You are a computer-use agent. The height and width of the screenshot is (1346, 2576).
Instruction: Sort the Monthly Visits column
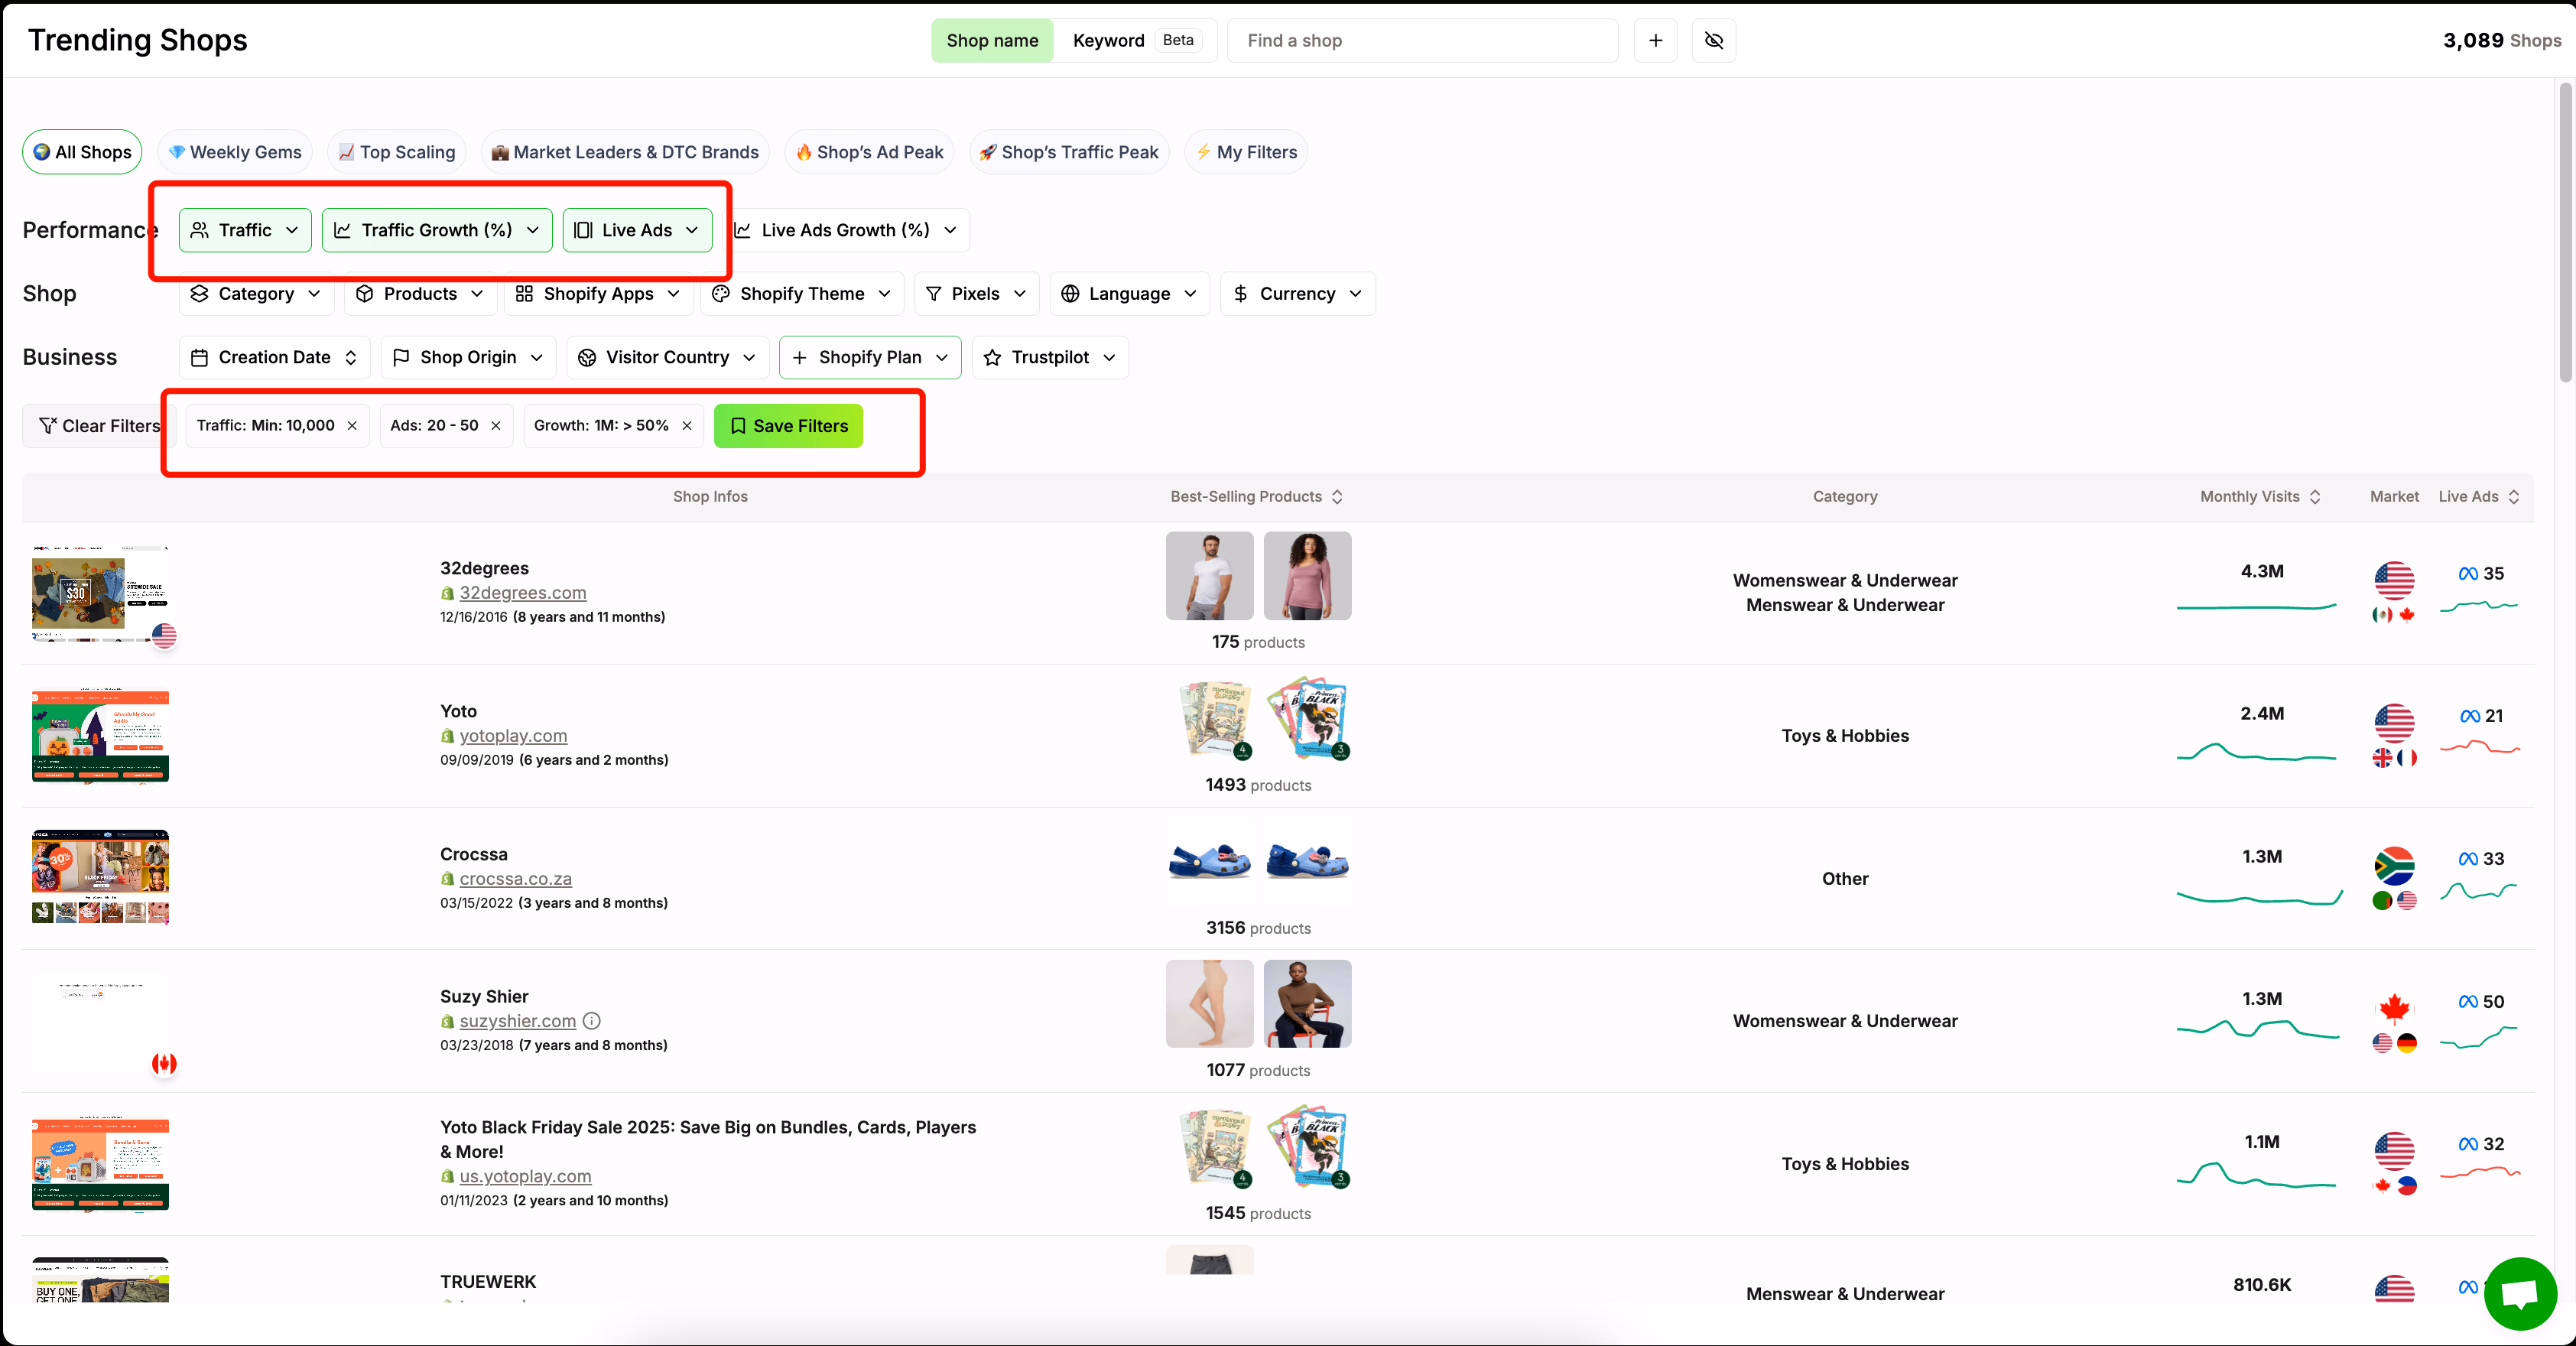coord(2316,496)
